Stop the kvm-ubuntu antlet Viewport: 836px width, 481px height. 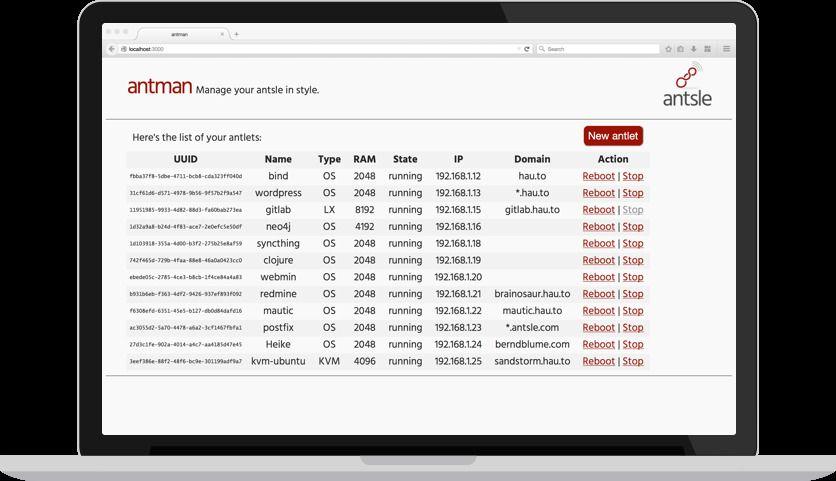point(633,361)
